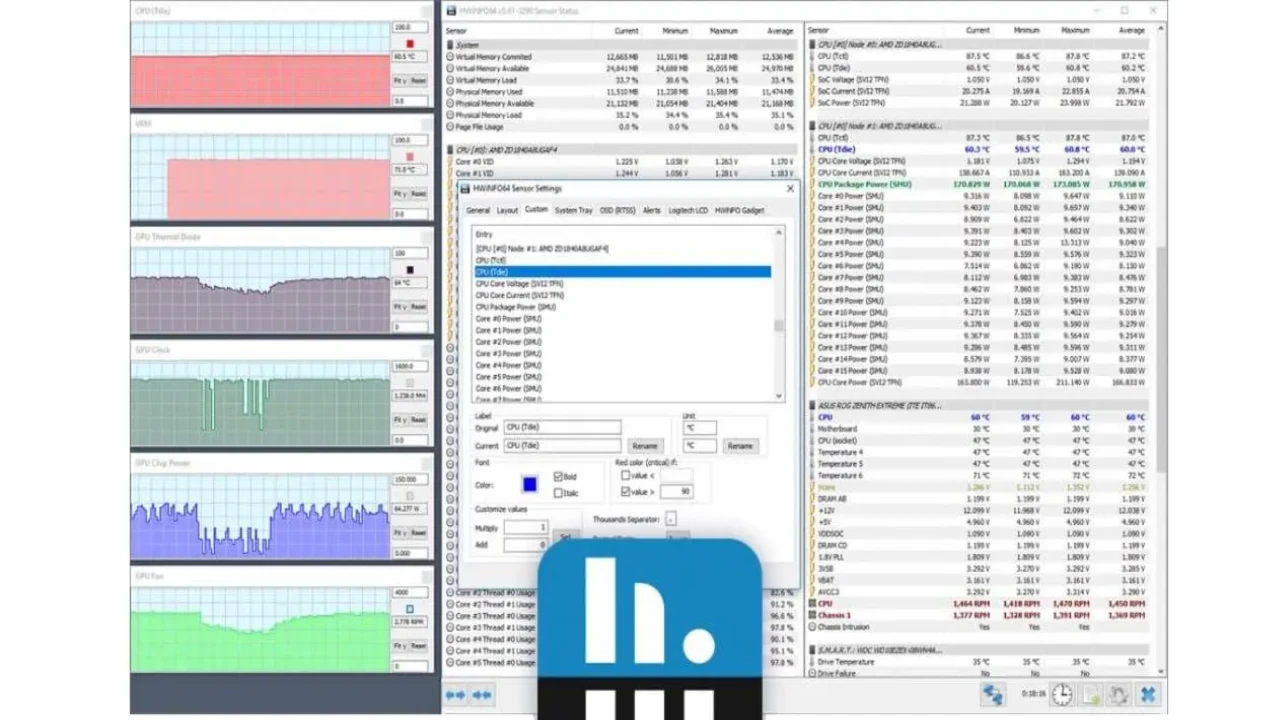The image size is (1280, 720).
Task: Open the Logitech LCD tab
Action: [x=689, y=210]
